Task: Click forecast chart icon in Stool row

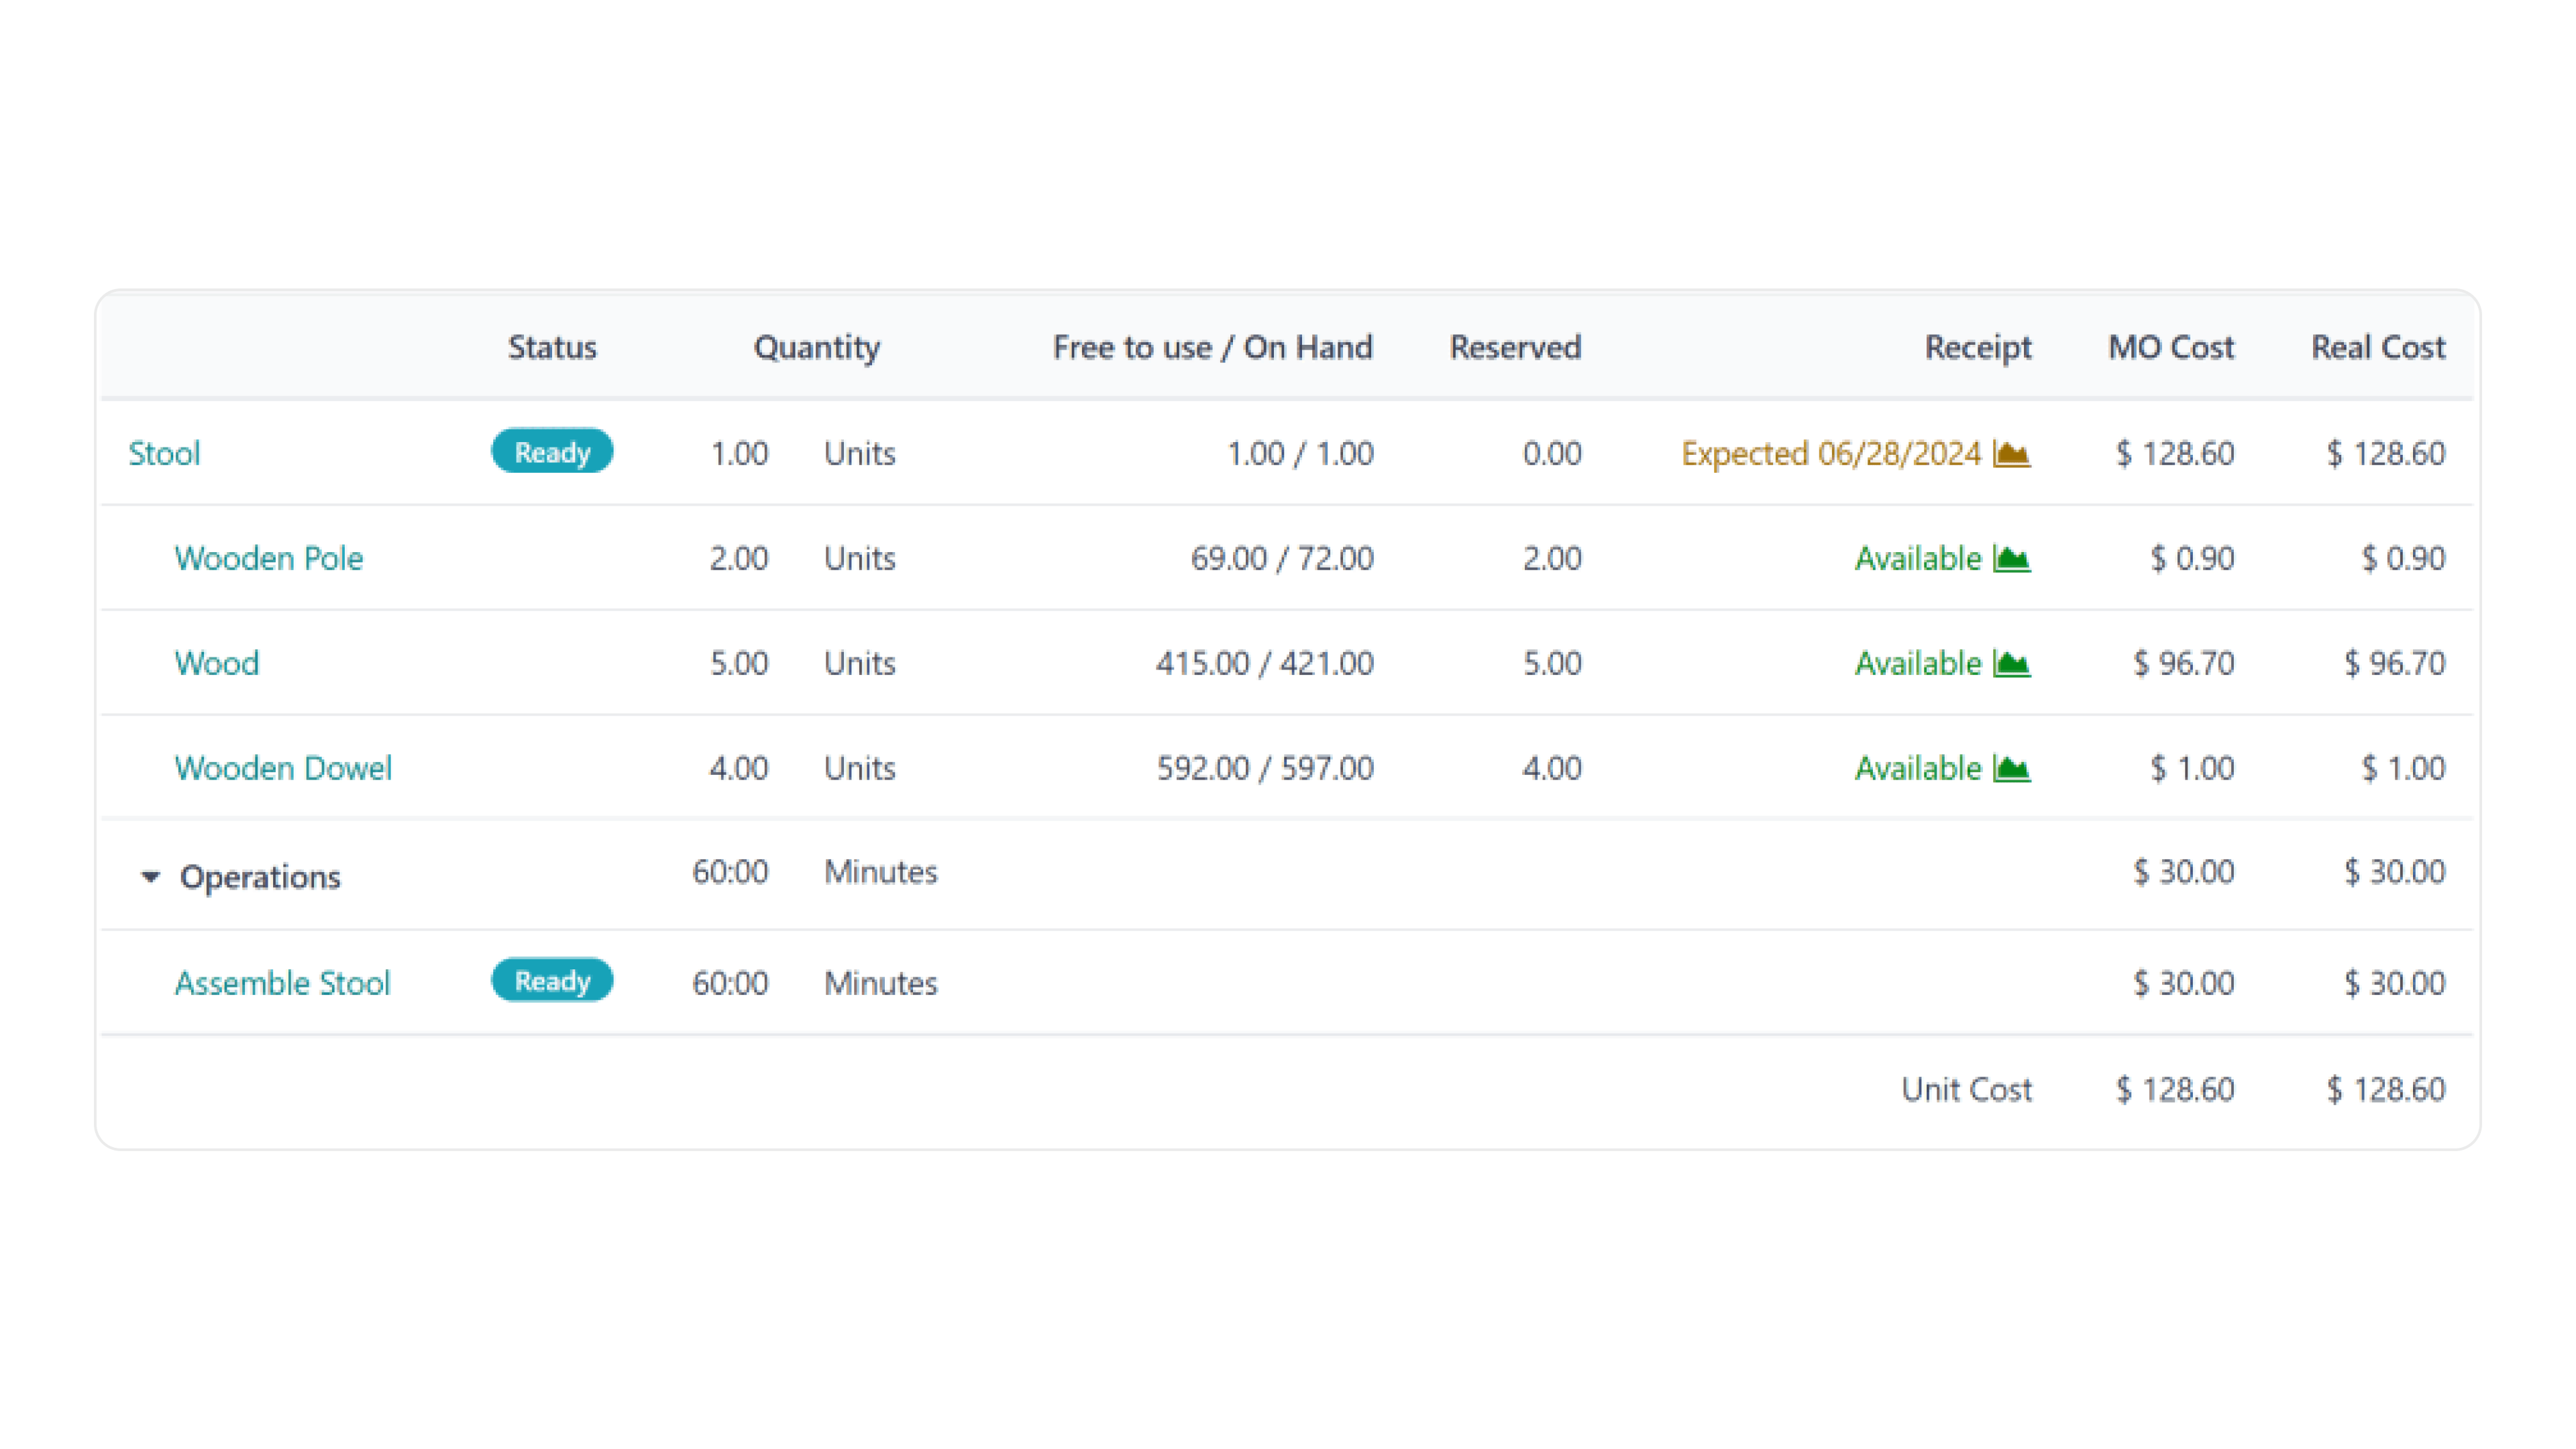Action: 2011,454
